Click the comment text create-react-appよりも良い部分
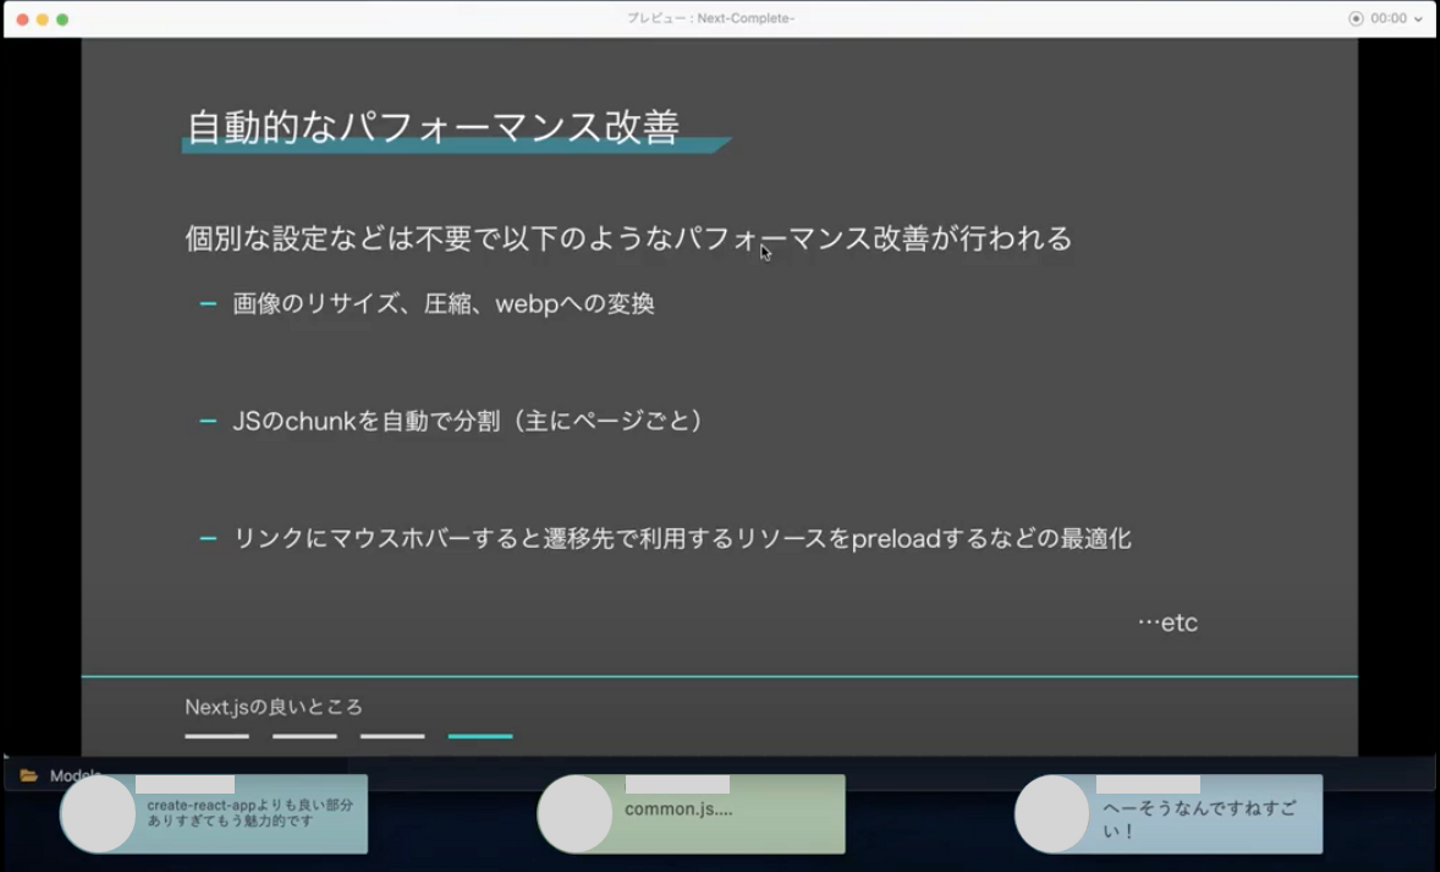 pyautogui.click(x=250, y=813)
